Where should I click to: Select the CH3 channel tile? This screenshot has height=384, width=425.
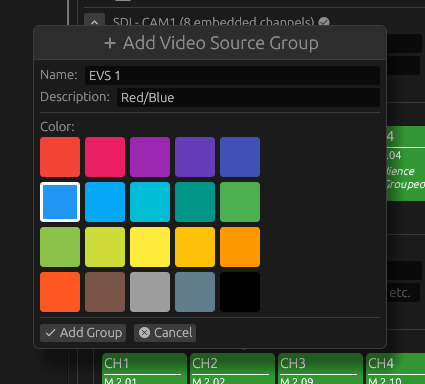pyautogui.click(x=320, y=369)
